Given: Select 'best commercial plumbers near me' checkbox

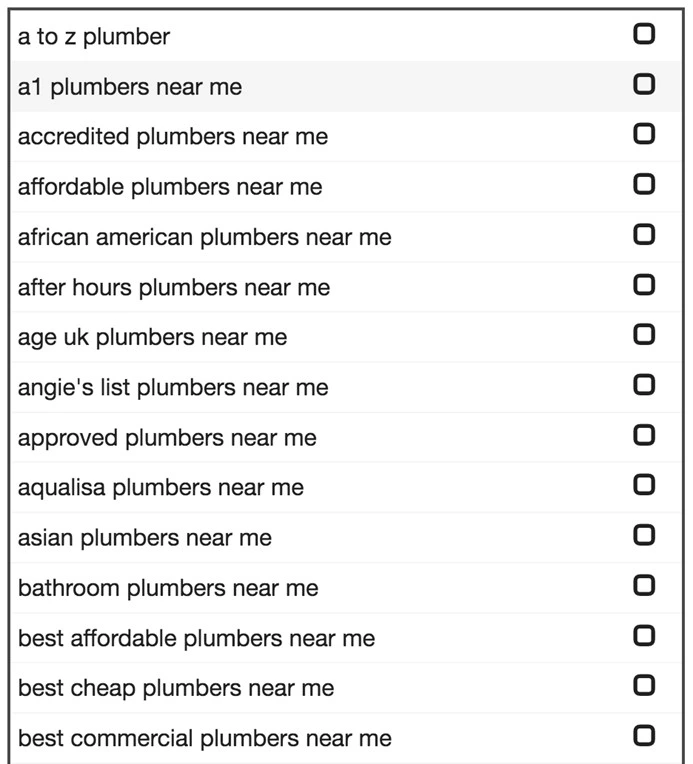Looking at the screenshot, I should (645, 736).
